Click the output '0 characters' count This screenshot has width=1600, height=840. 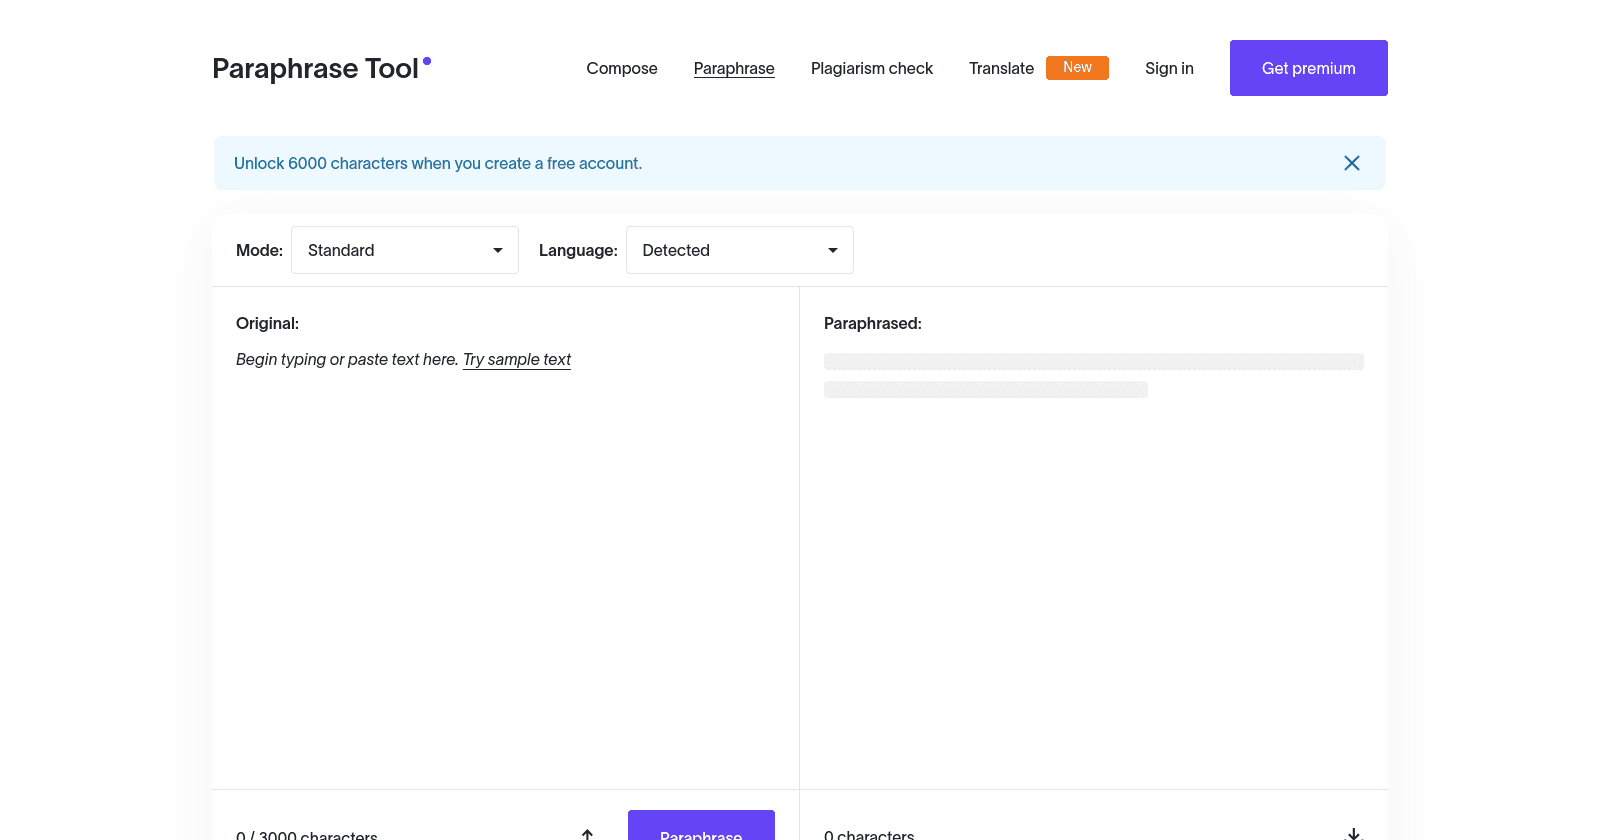pos(869,835)
